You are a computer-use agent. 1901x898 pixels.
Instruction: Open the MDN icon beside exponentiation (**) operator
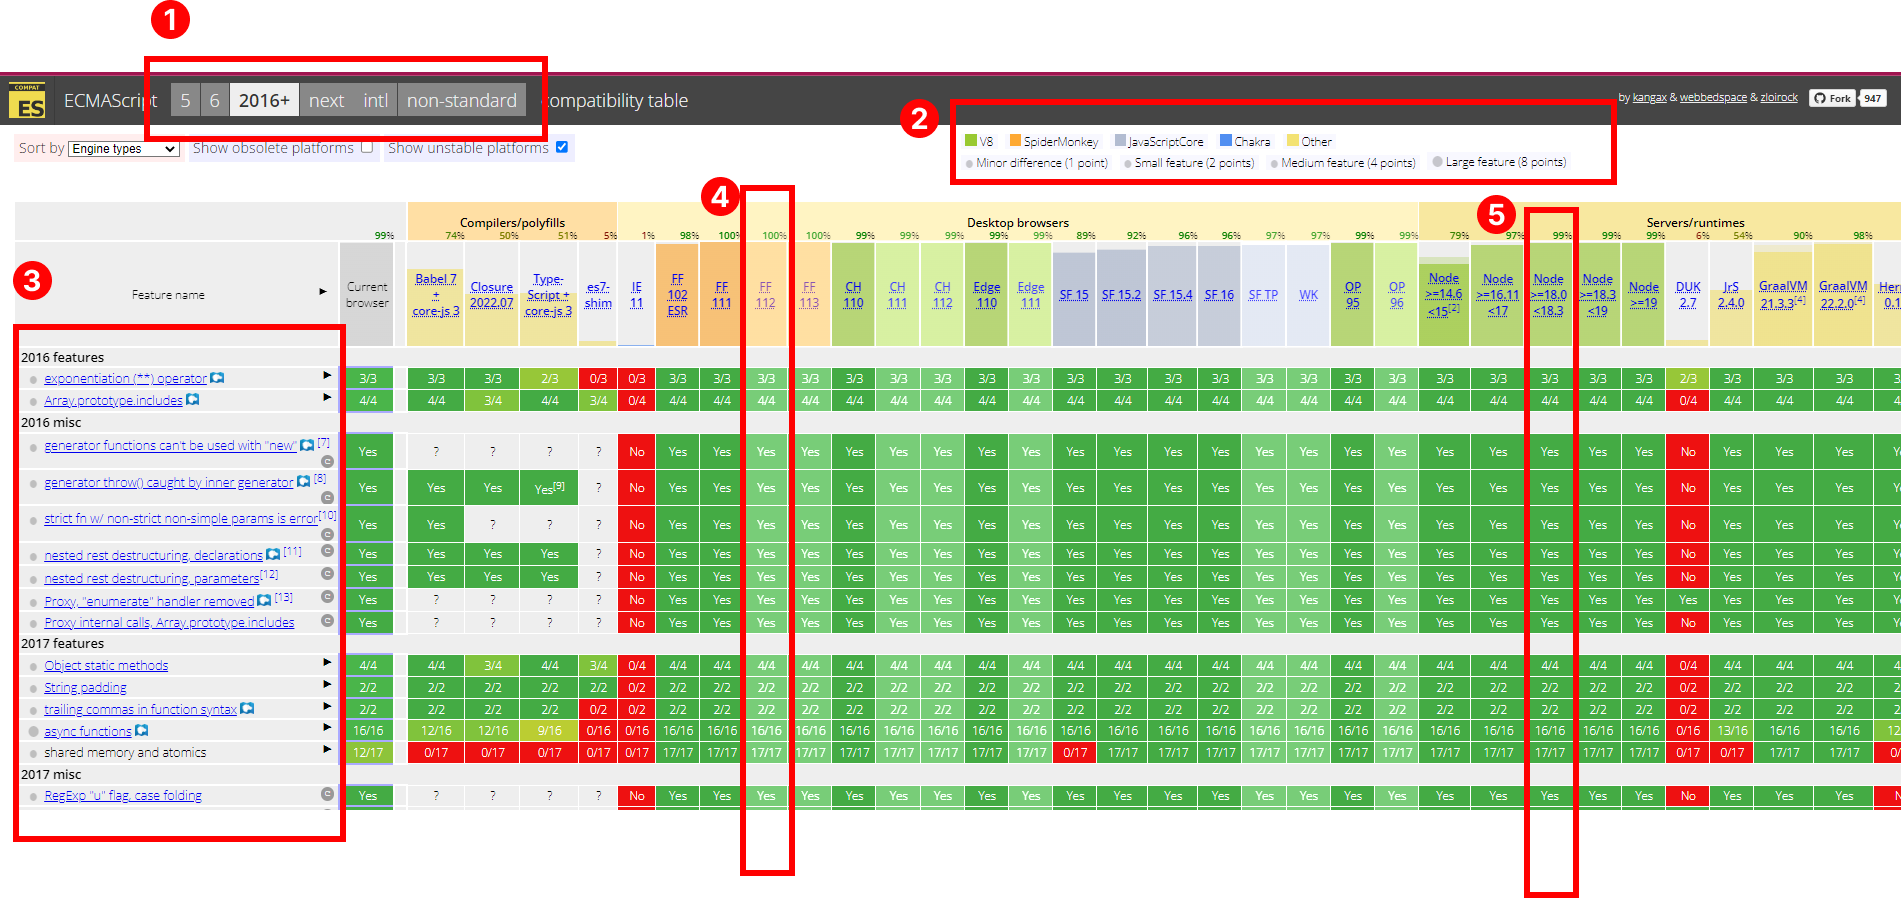[x=217, y=378]
